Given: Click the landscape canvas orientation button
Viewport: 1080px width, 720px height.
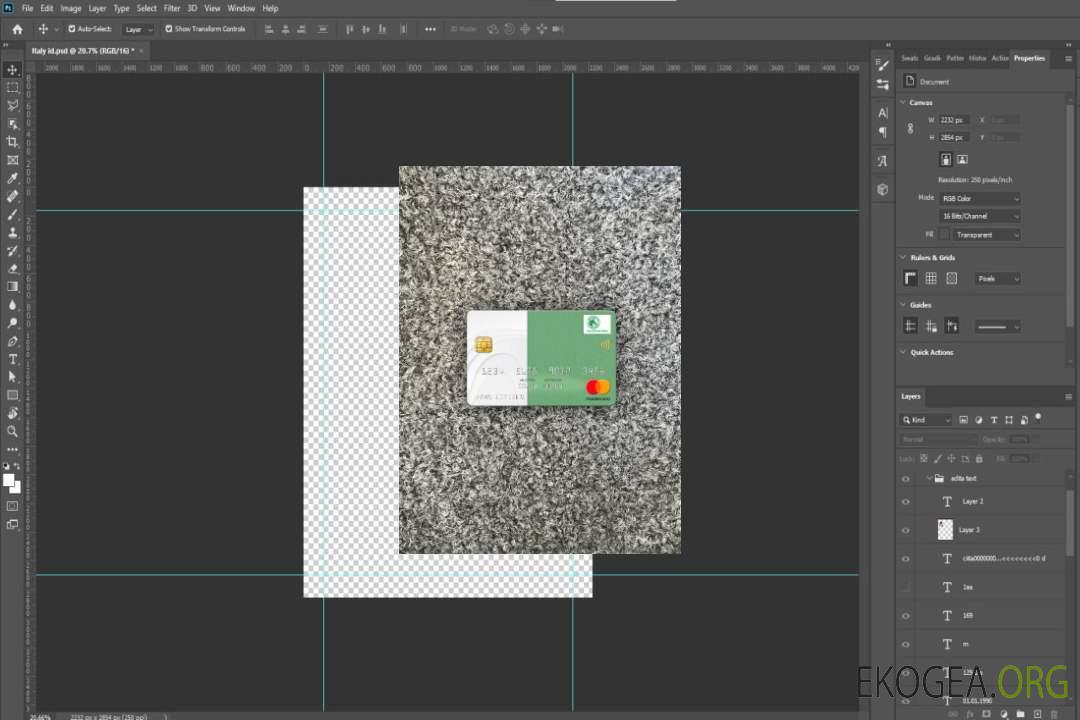Looking at the screenshot, I should click(962, 159).
